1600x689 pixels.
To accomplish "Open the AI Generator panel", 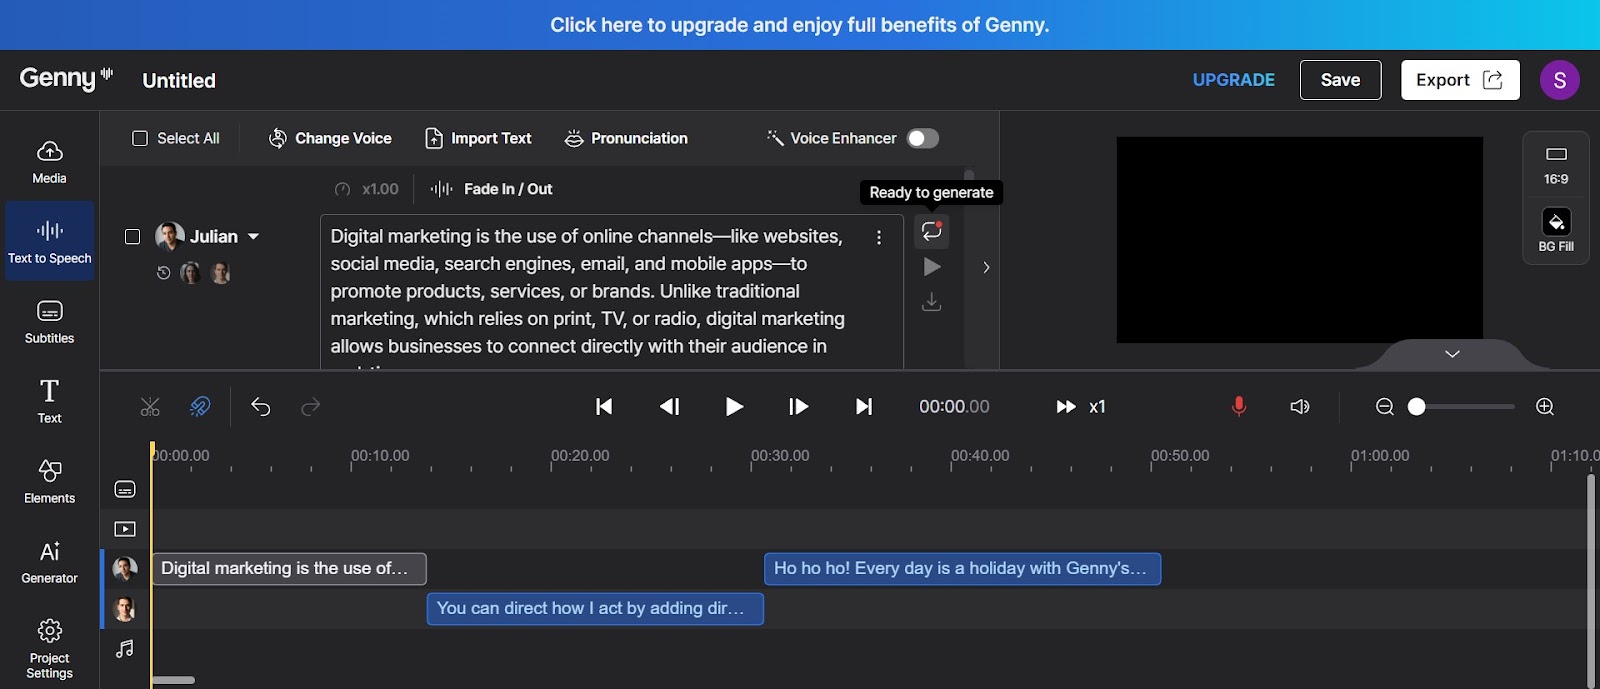I will click(49, 562).
